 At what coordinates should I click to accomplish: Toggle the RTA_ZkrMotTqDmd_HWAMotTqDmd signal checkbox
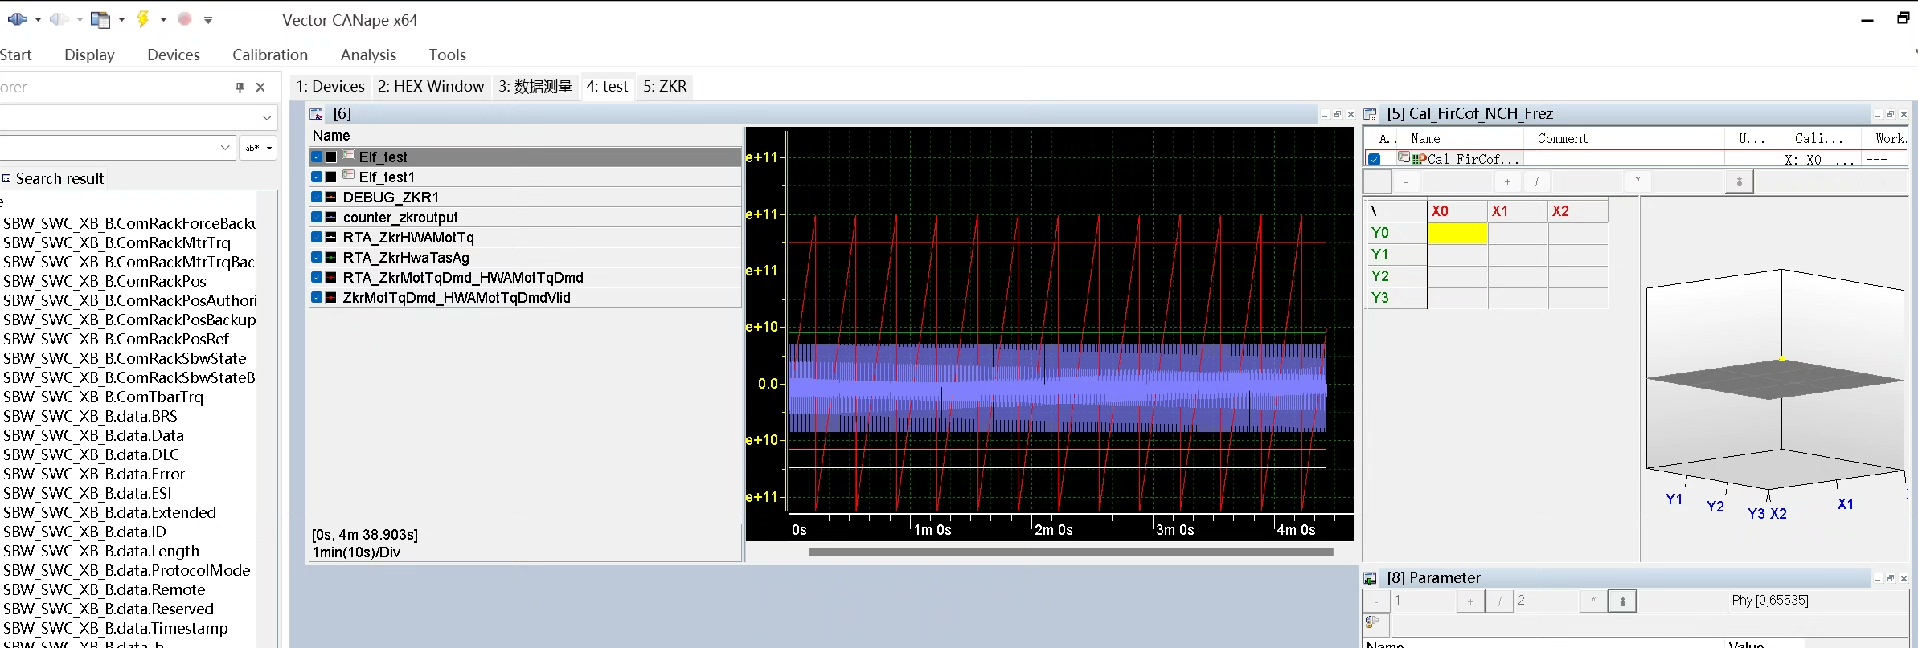[x=316, y=277]
